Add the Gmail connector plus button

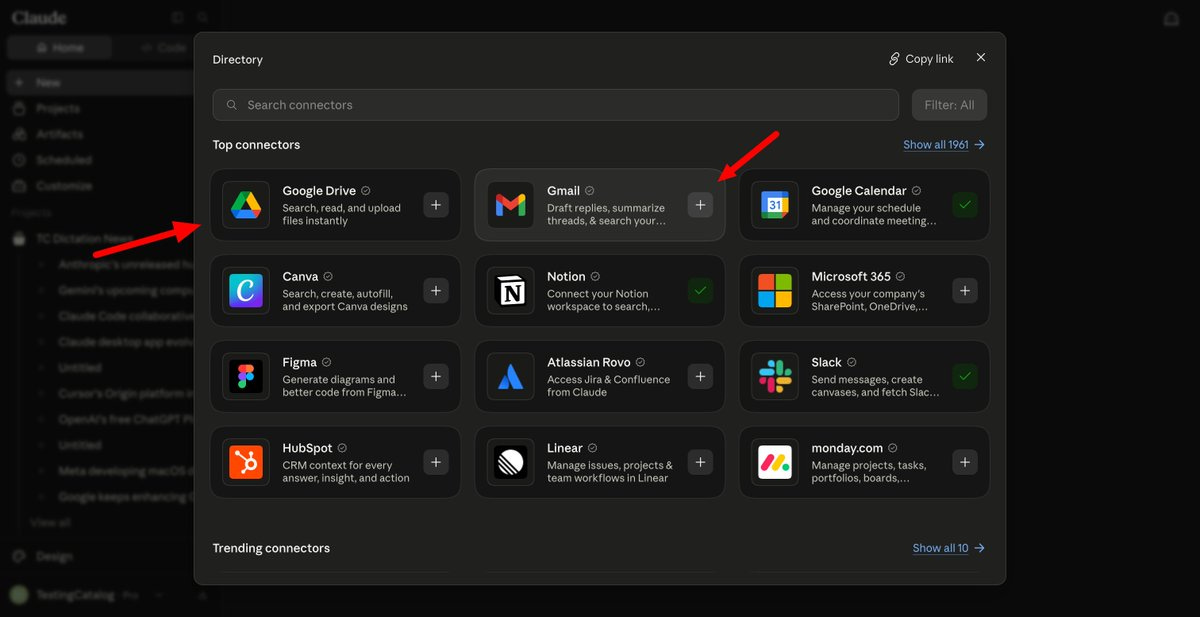click(x=700, y=205)
